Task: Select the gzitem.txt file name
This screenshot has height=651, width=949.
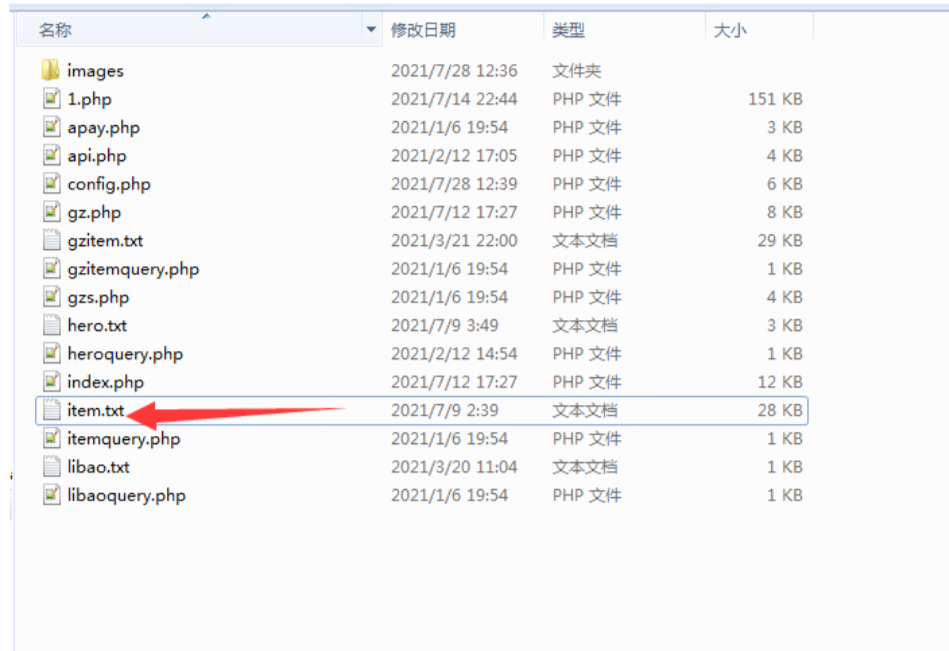Action: pyautogui.click(x=105, y=241)
